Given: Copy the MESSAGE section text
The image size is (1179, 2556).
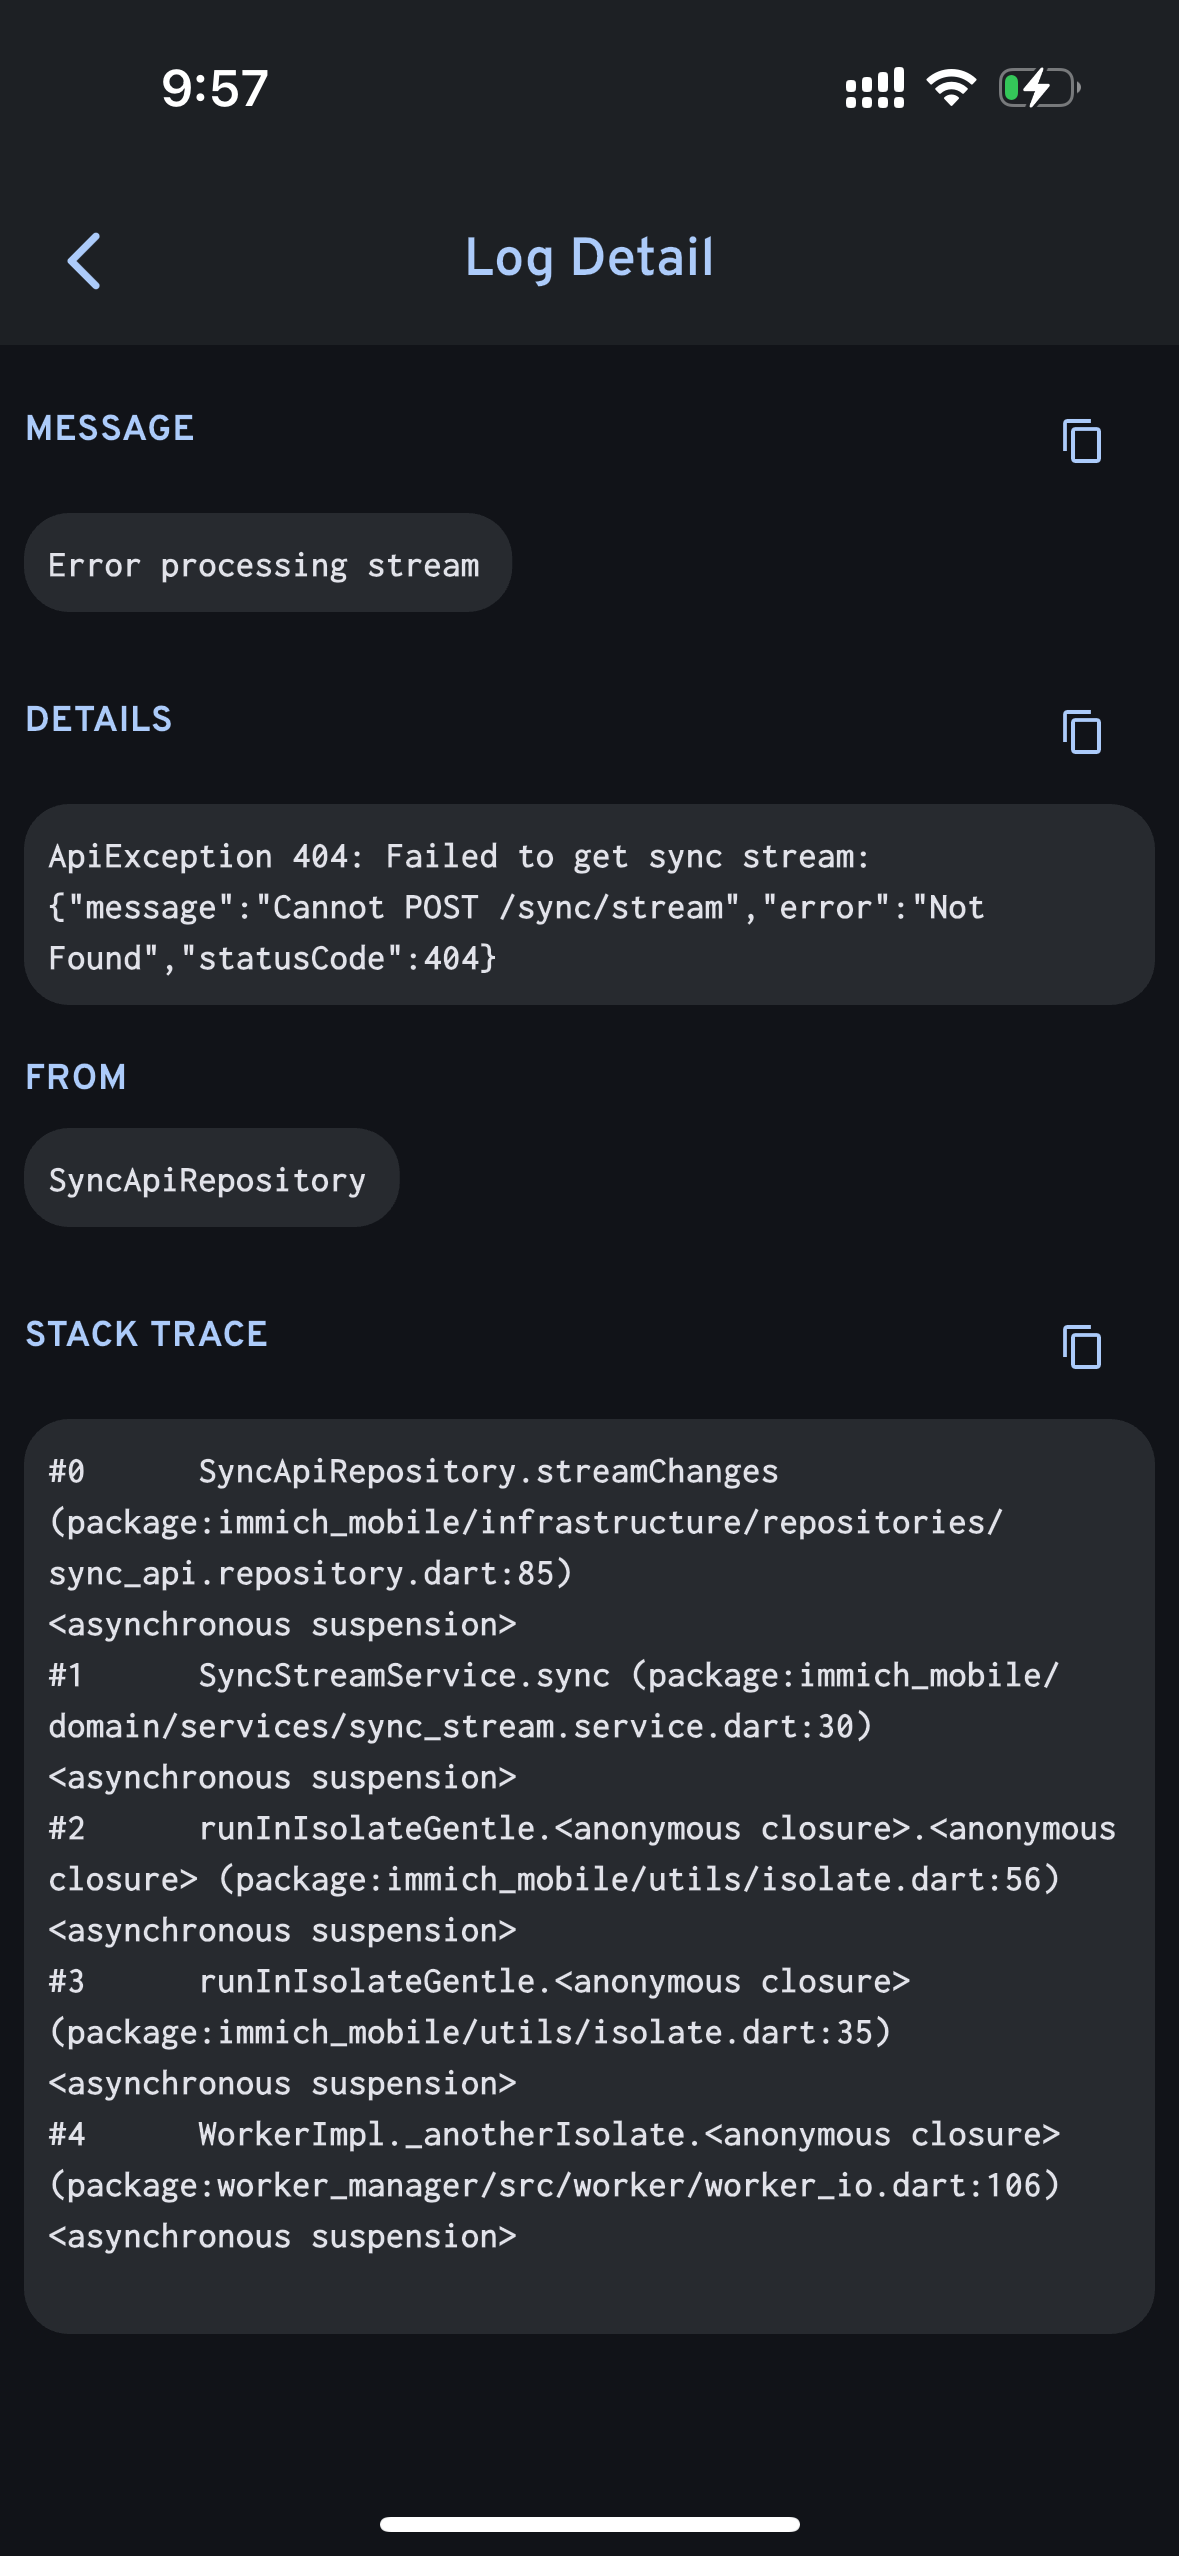Looking at the screenshot, I should (1081, 441).
